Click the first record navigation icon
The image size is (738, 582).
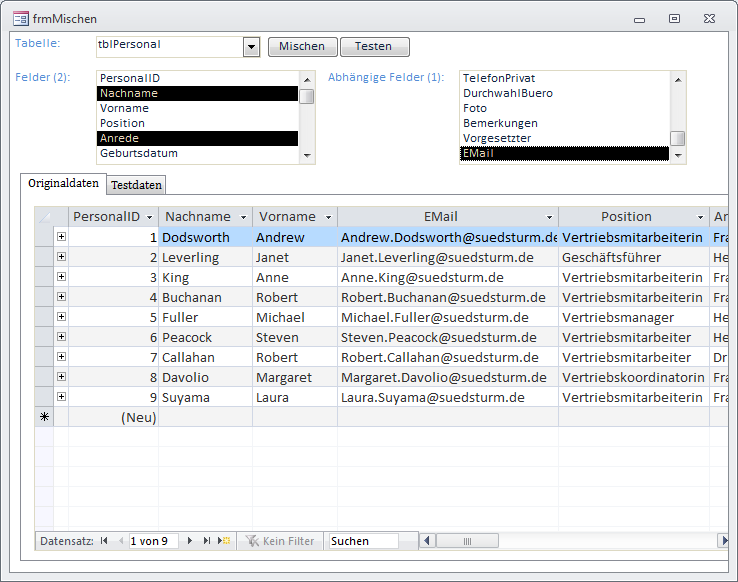pyautogui.click(x=104, y=541)
